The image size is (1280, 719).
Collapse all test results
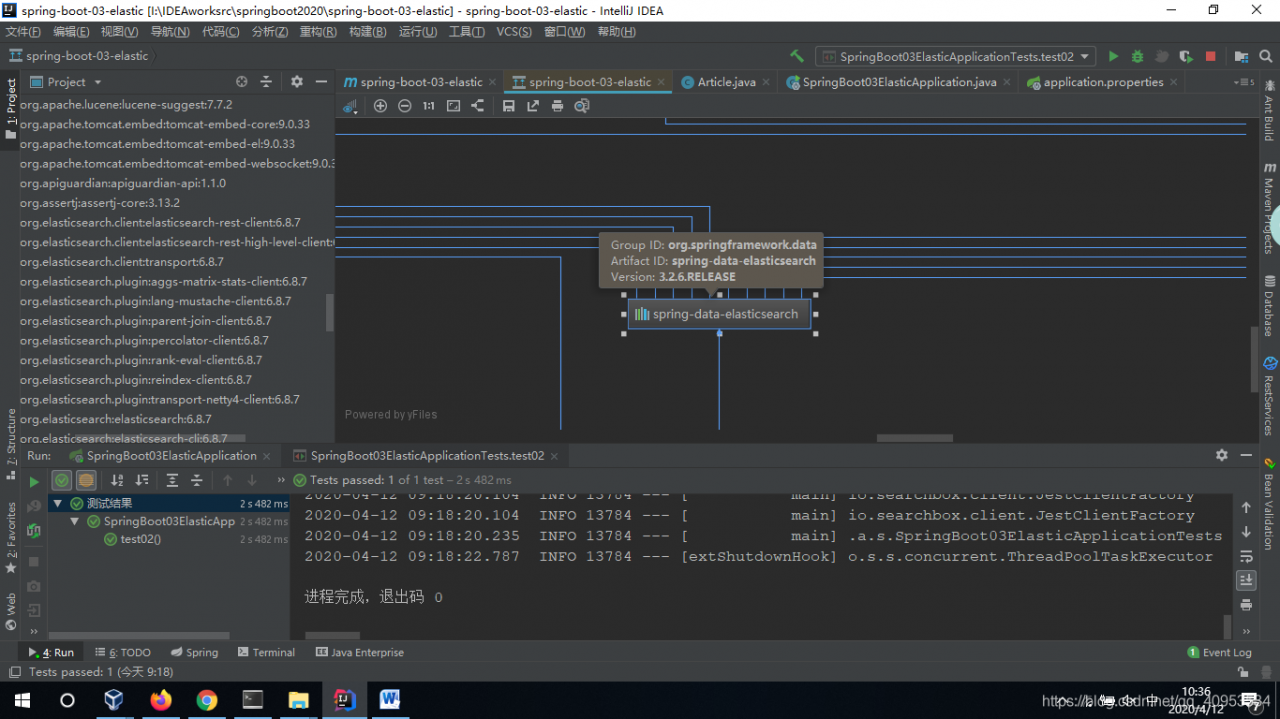(x=197, y=481)
